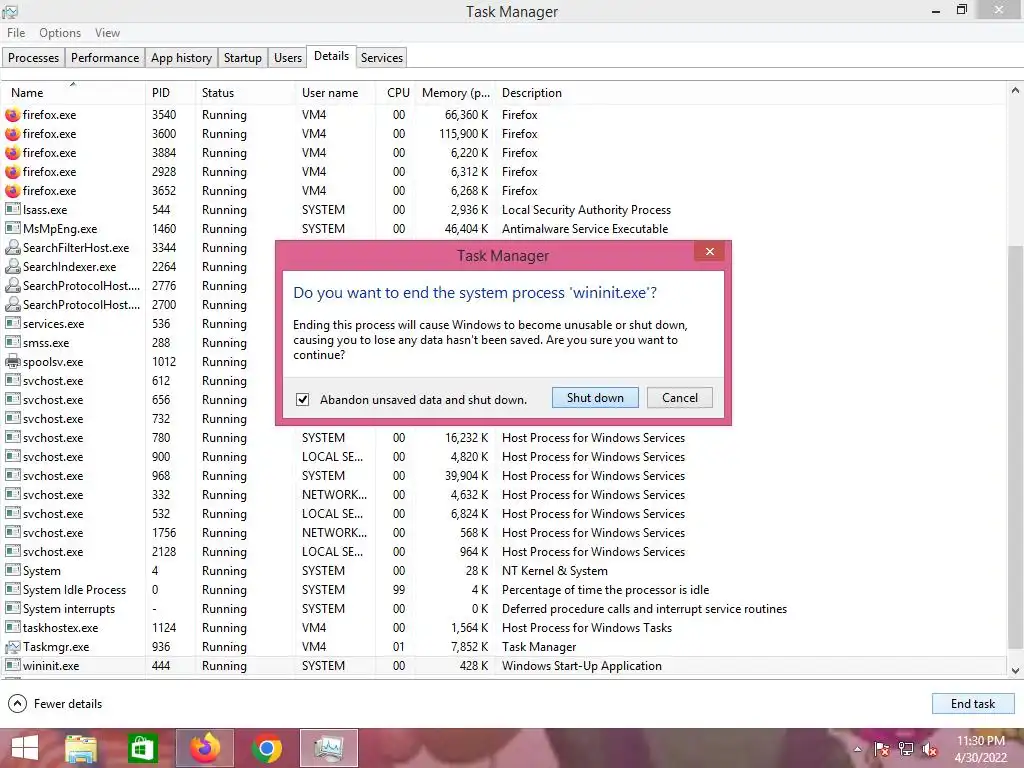Click the Shut down button
This screenshot has height=768, width=1024.
click(x=595, y=398)
